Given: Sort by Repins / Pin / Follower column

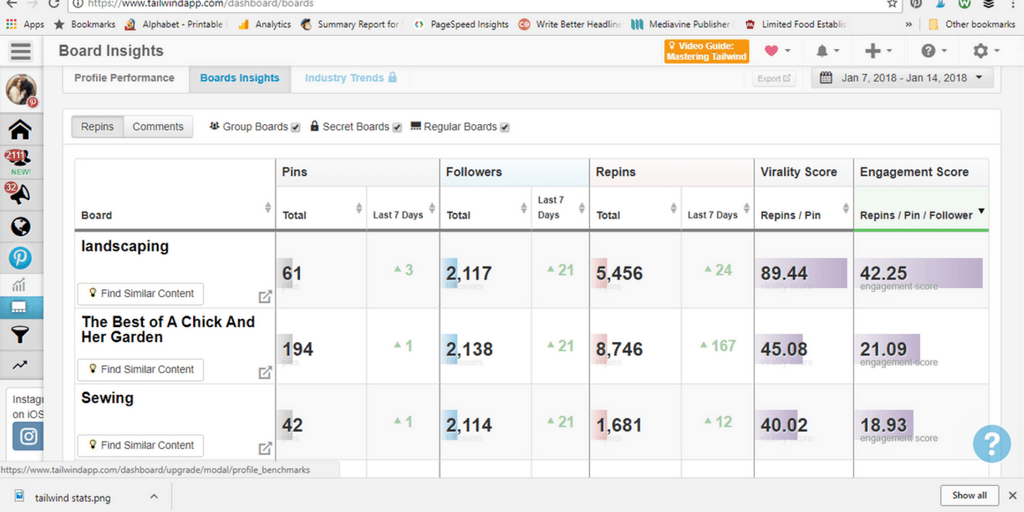Looking at the screenshot, I should [921, 208].
